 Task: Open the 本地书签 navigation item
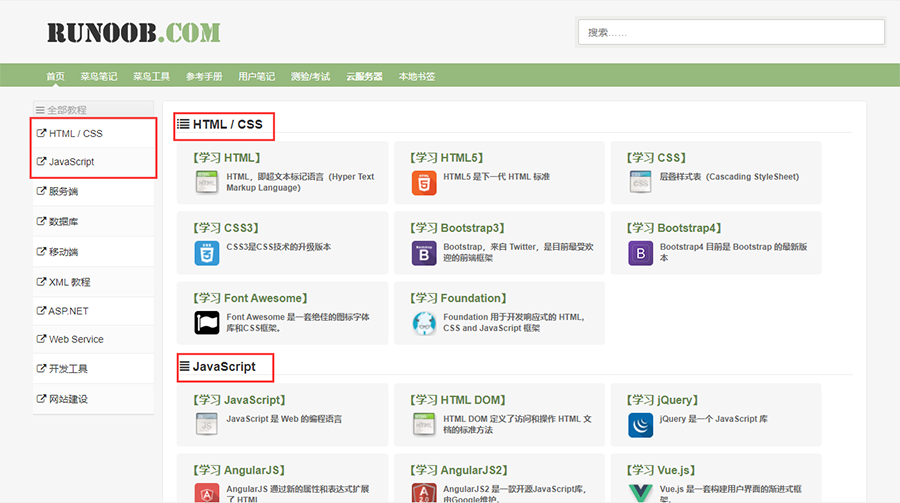(x=417, y=76)
